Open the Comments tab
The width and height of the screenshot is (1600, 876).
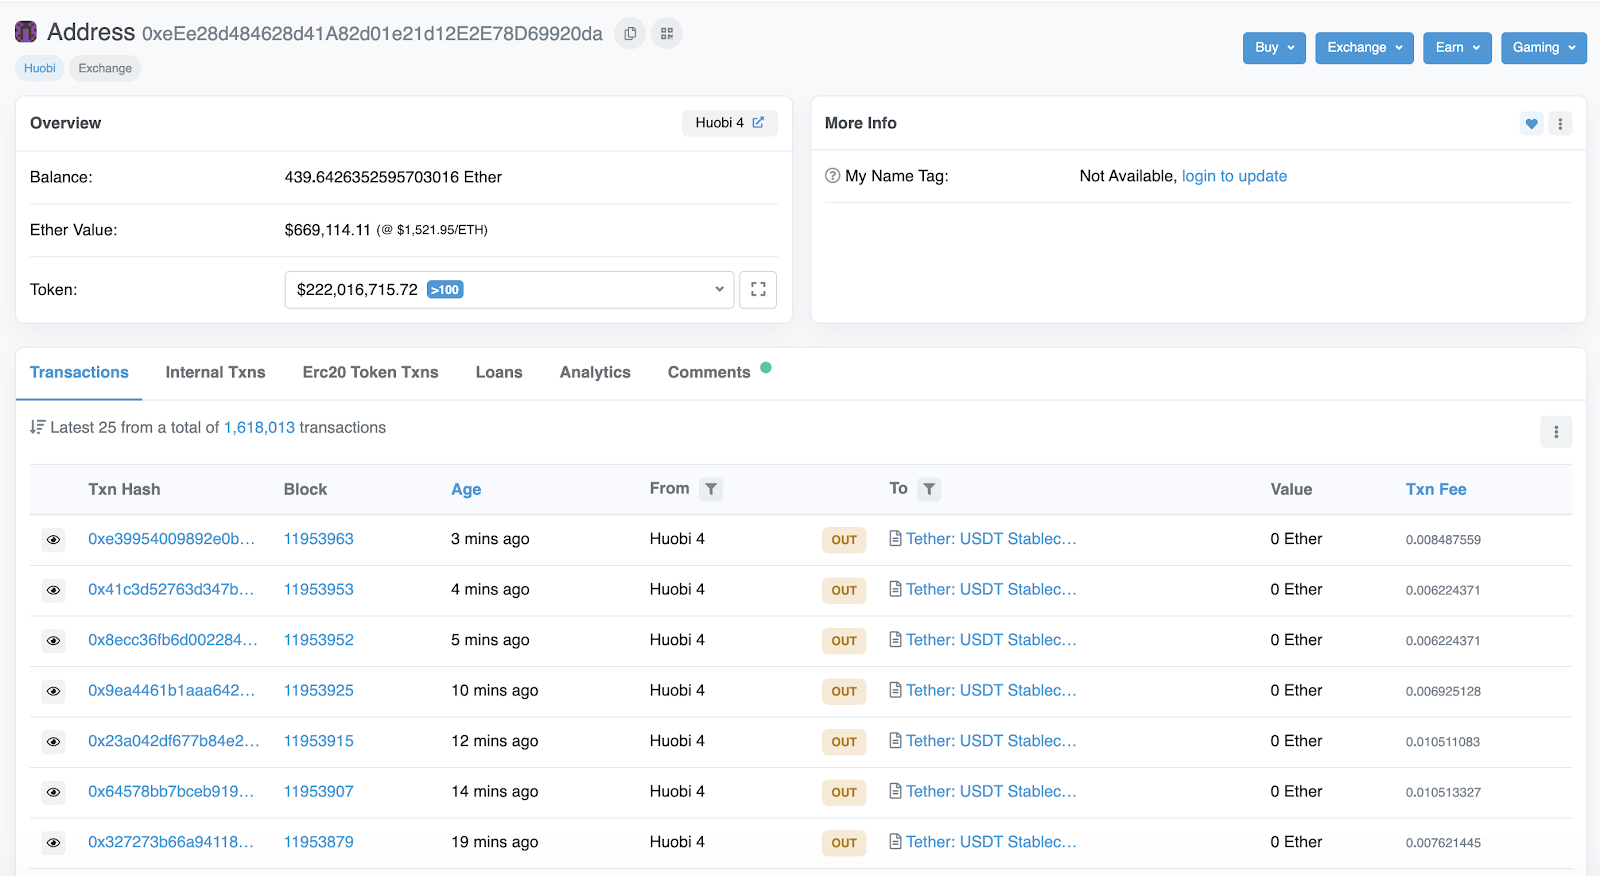tap(709, 372)
